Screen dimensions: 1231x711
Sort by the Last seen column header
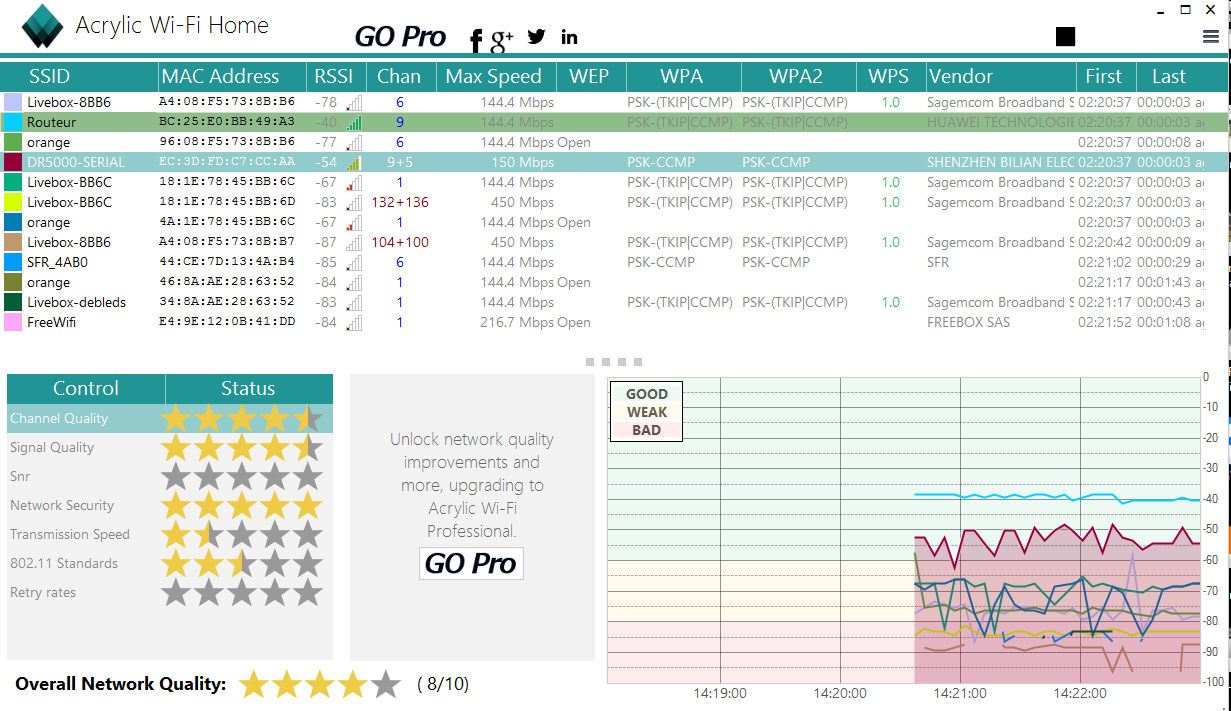click(x=1169, y=77)
